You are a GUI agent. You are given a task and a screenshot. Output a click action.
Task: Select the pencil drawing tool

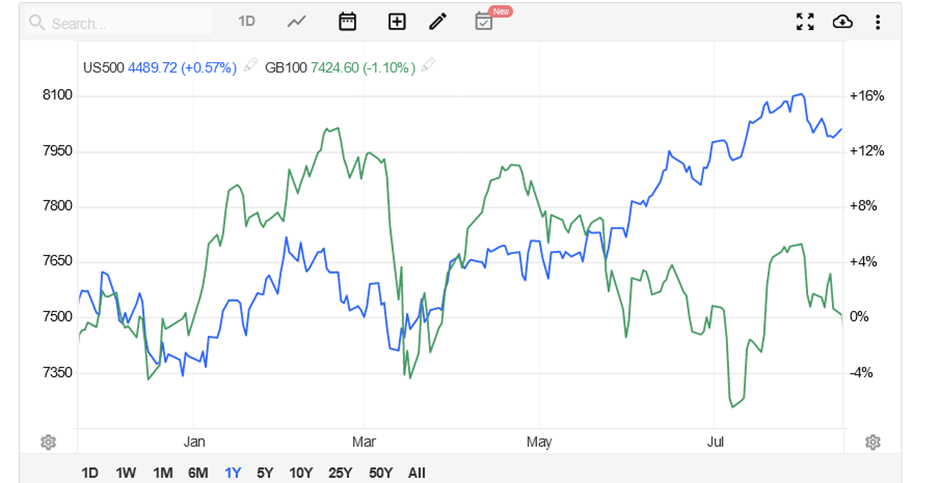437,21
